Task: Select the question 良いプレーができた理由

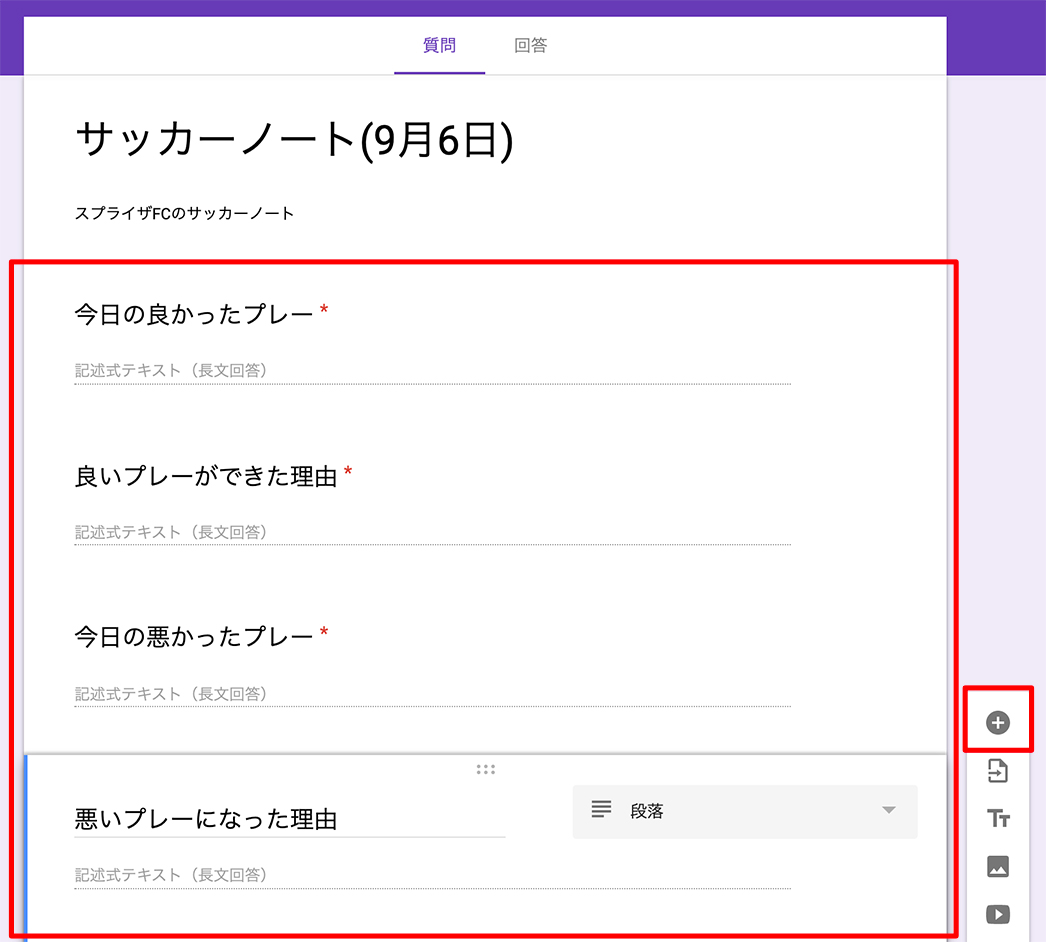Action: [206, 476]
